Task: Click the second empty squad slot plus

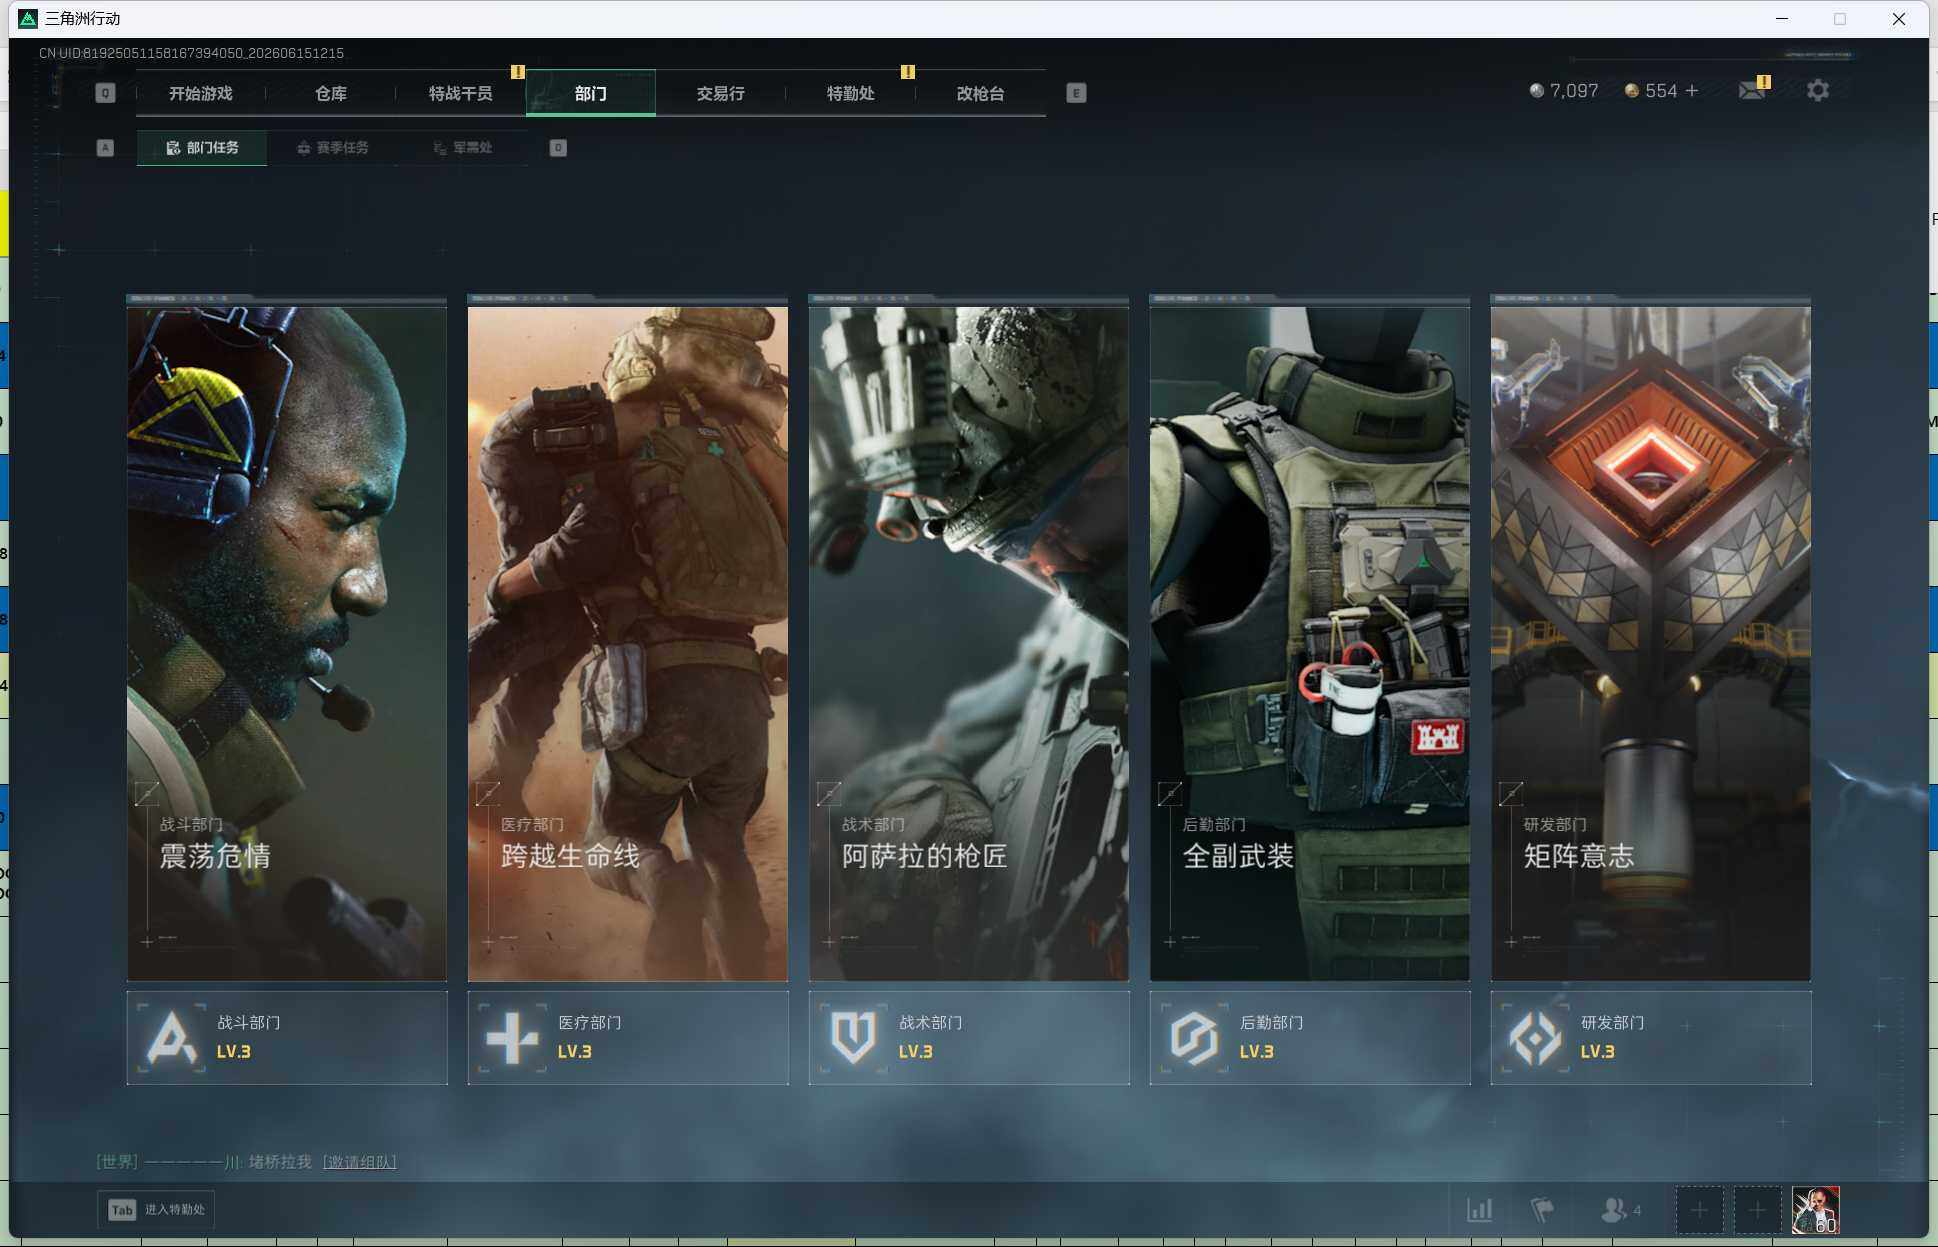Action: (x=1757, y=1210)
